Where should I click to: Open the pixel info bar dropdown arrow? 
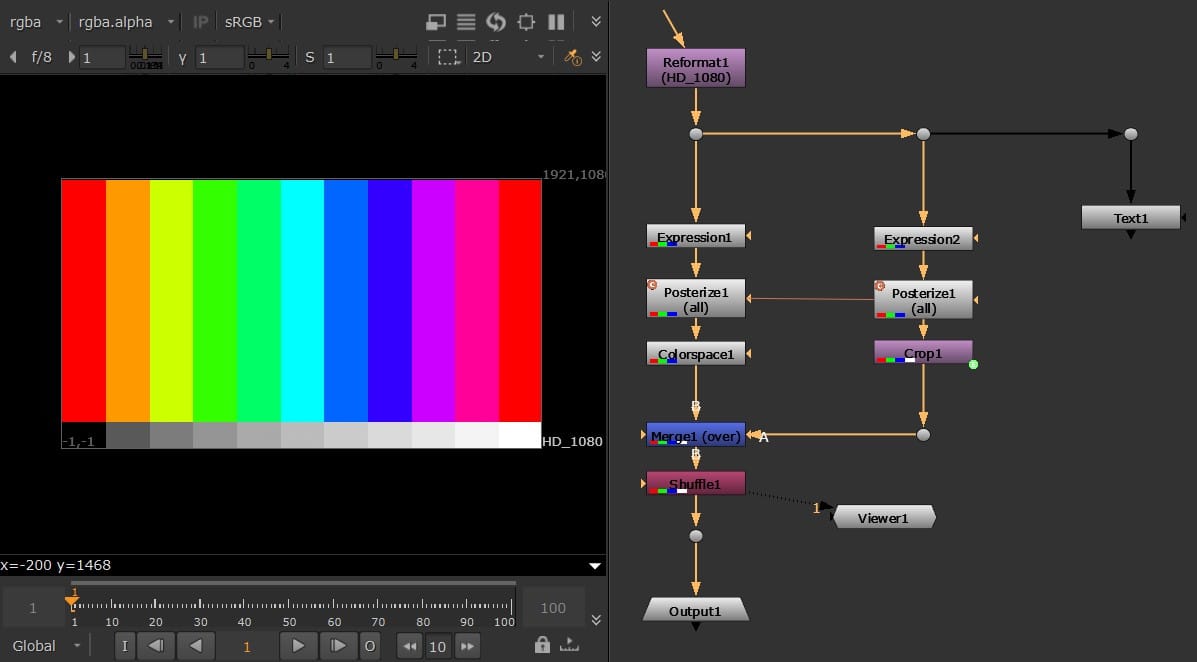click(595, 566)
